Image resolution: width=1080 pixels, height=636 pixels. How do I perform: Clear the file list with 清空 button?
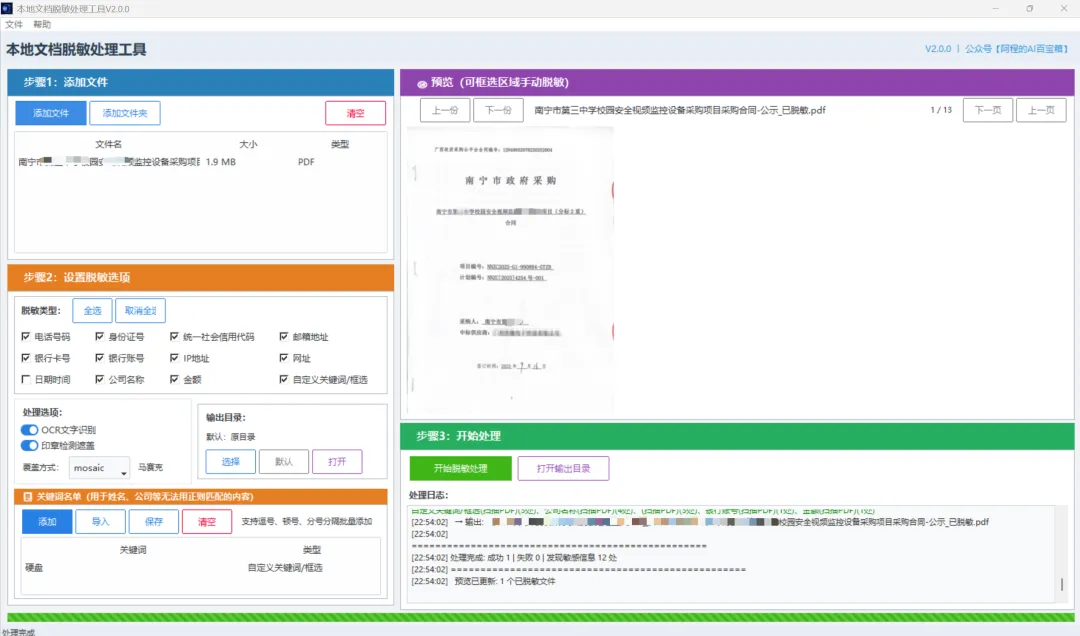(355, 113)
